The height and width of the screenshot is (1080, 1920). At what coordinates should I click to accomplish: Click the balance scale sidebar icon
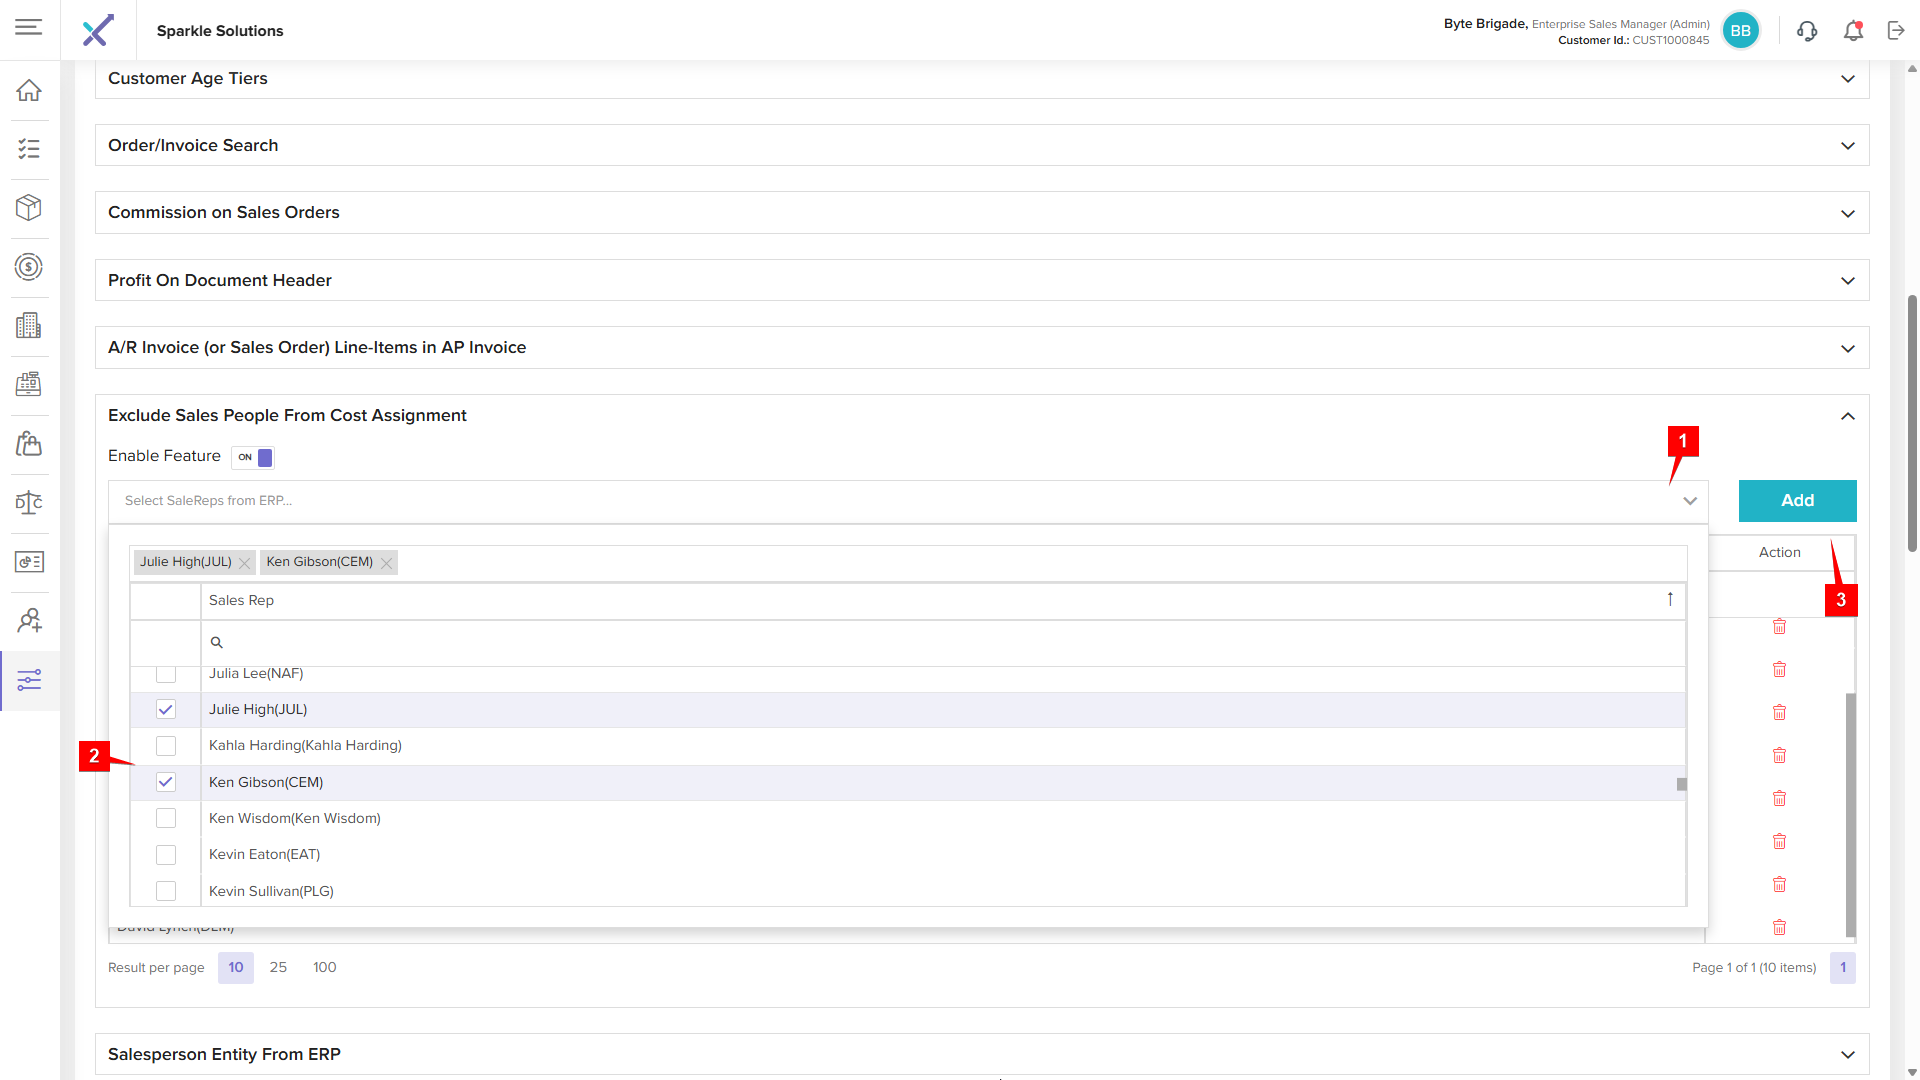[x=29, y=503]
